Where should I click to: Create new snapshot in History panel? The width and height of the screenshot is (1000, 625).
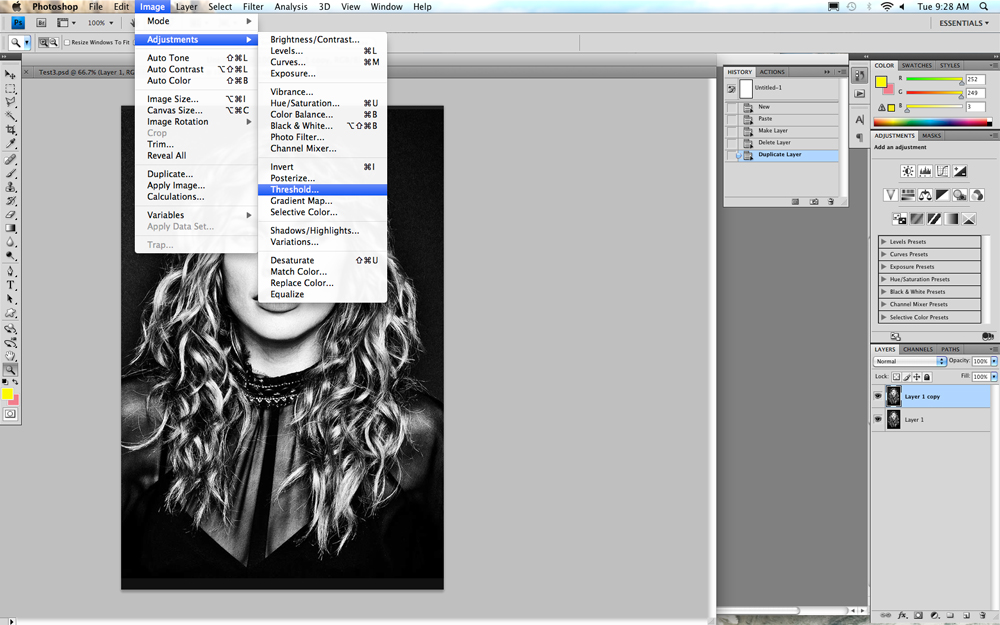814,202
